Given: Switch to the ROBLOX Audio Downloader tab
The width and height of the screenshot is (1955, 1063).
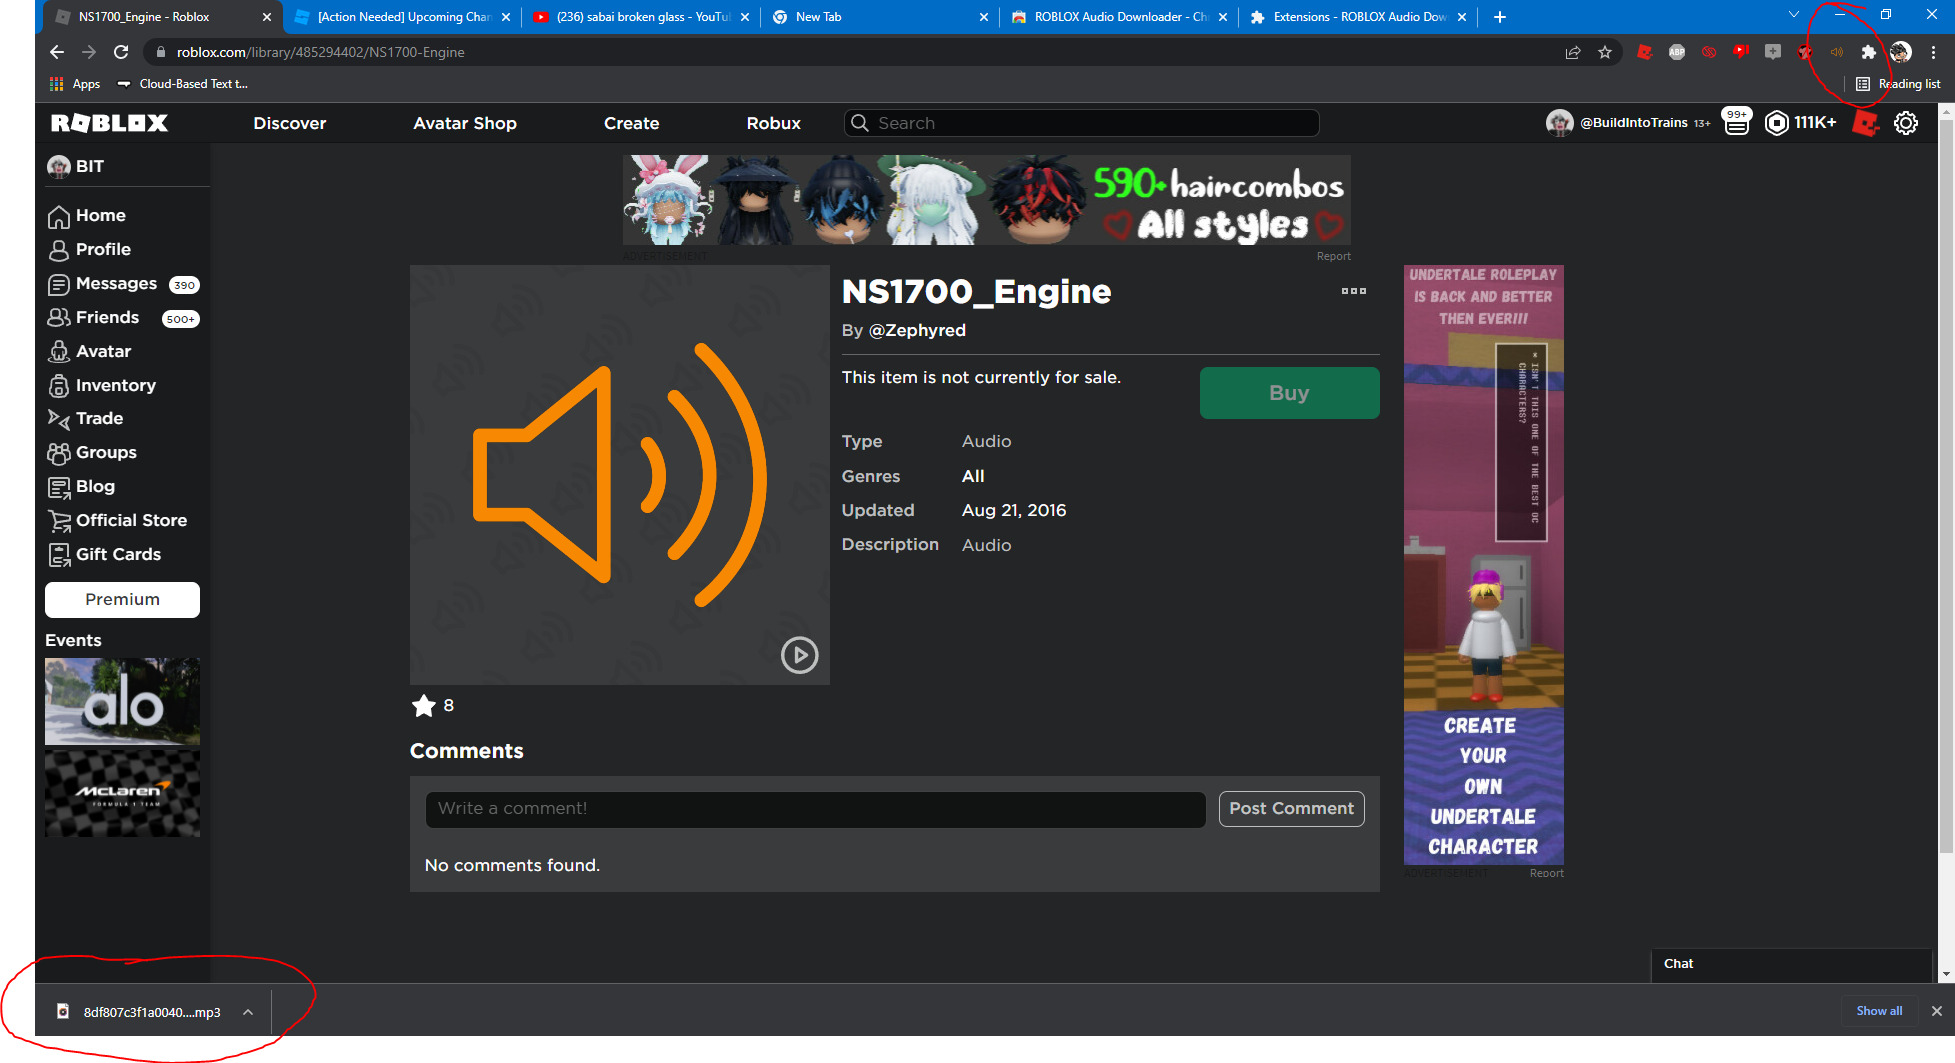Looking at the screenshot, I should (x=1118, y=17).
